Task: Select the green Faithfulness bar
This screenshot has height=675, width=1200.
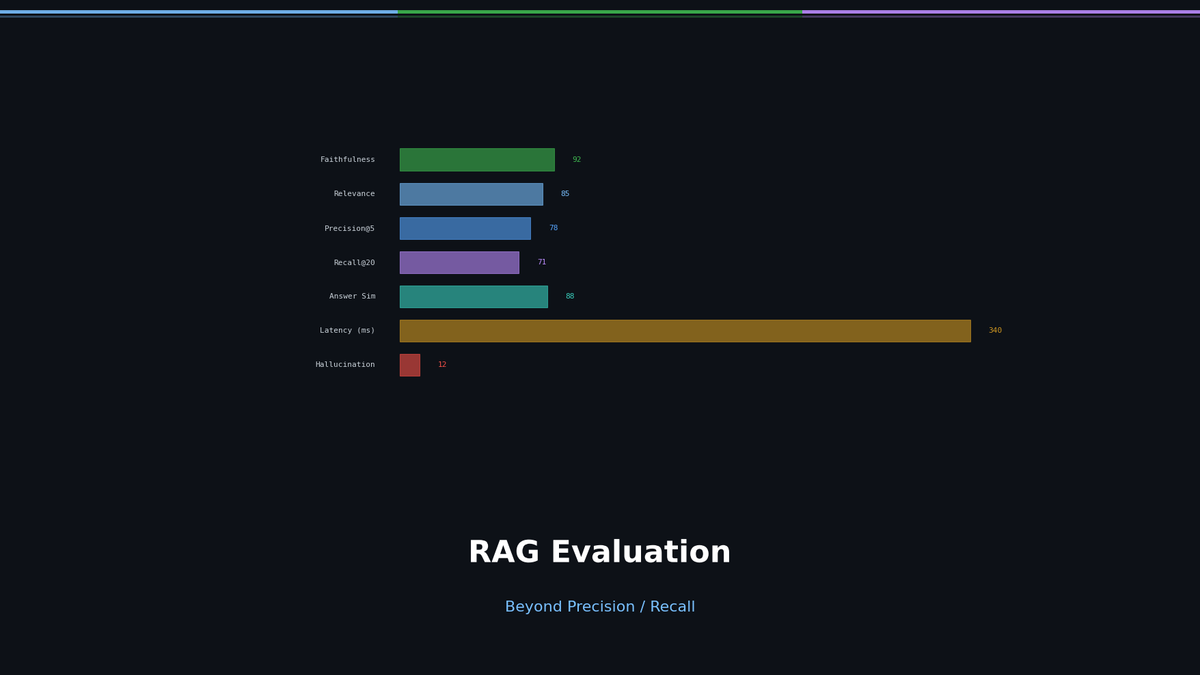Action: 477,159
